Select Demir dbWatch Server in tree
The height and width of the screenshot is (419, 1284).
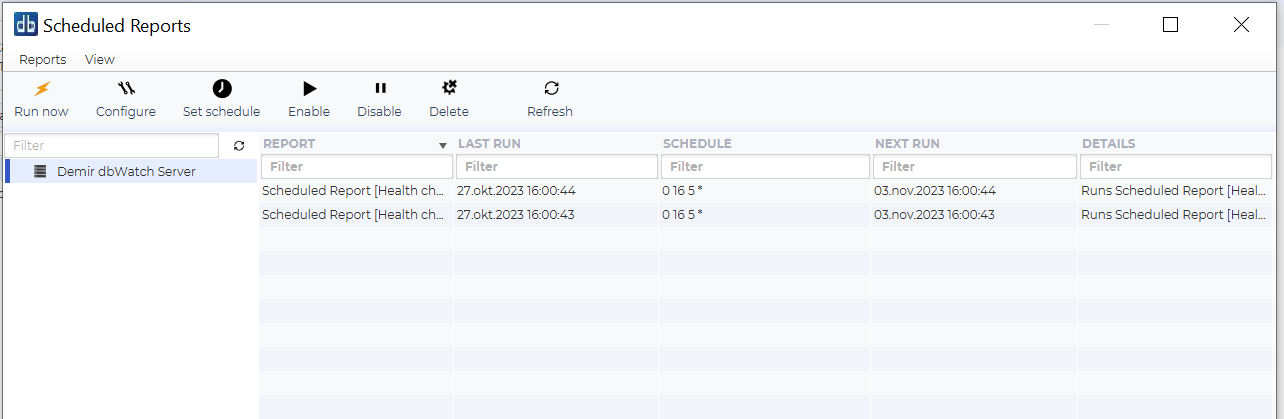[x=126, y=171]
